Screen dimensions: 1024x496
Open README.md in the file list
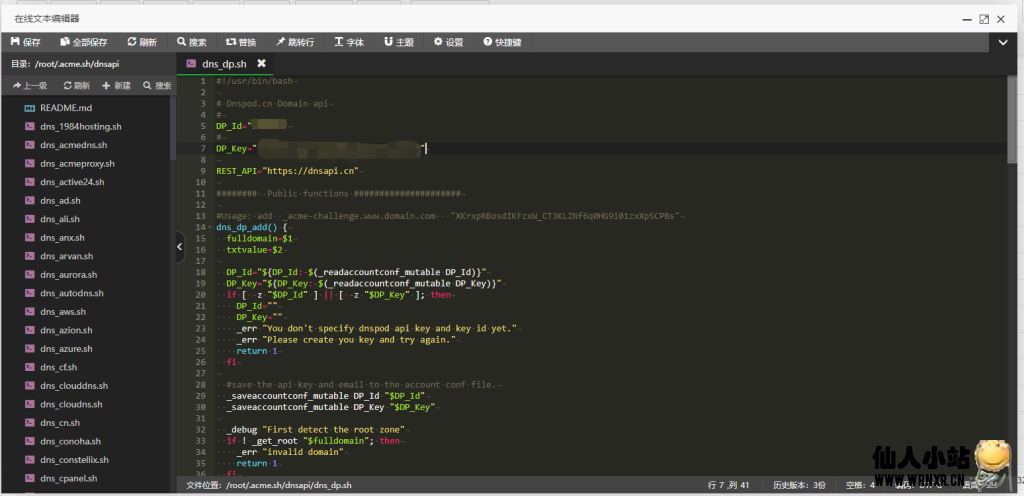[66, 108]
